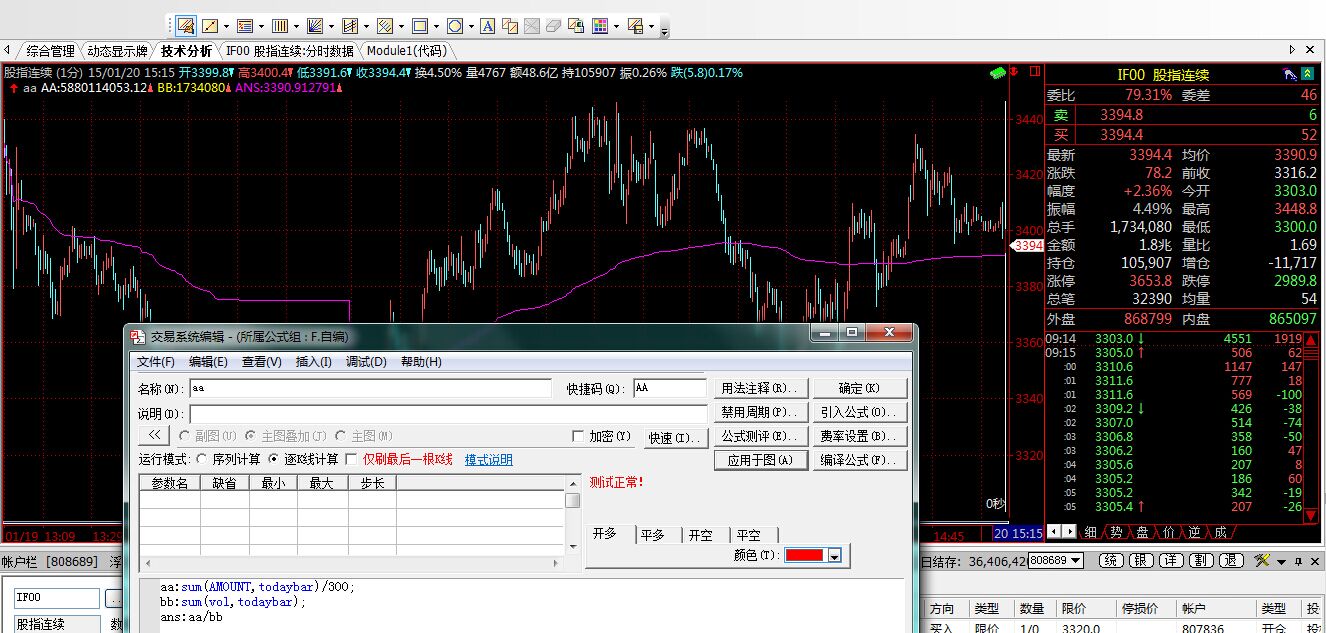
Task: Click the 银 round button in account bar
Action: tap(1141, 560)
